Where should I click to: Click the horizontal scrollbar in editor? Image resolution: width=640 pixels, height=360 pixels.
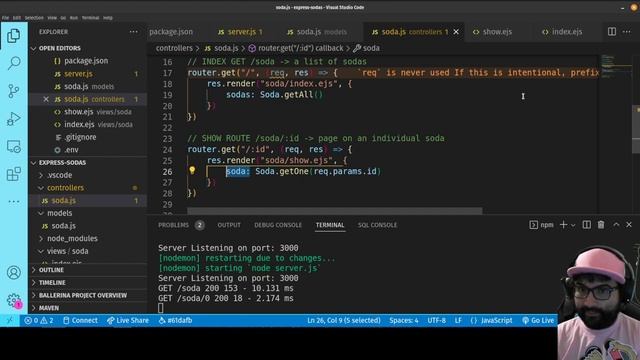click(335, 211)
